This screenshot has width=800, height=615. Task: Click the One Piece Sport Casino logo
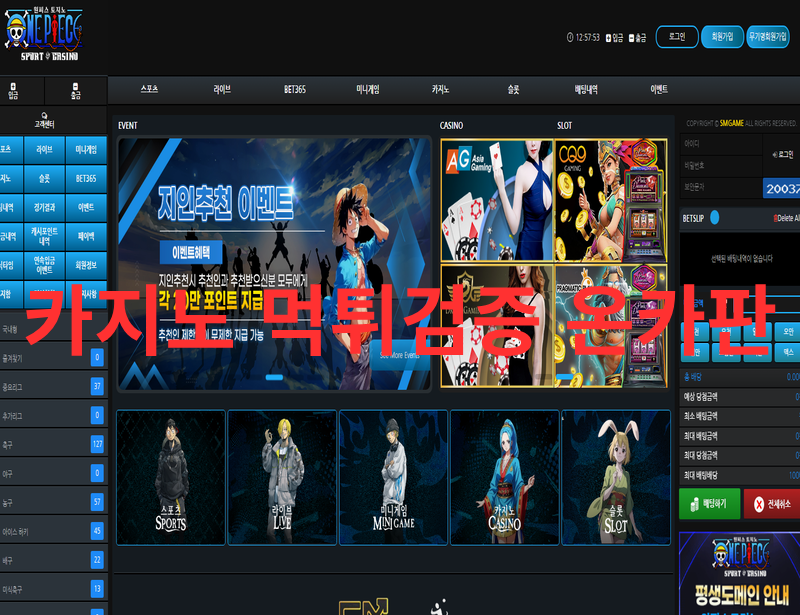coord(44,34)
